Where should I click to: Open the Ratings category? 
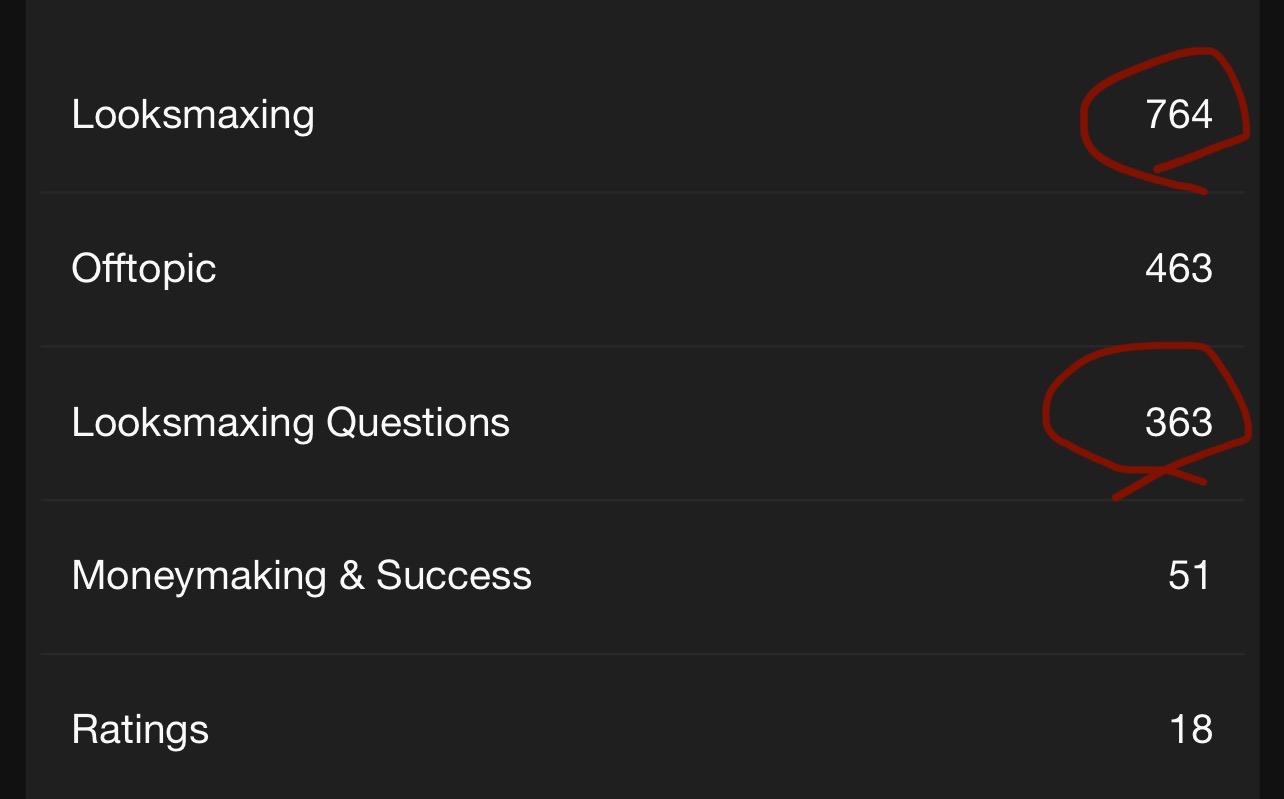140,730
